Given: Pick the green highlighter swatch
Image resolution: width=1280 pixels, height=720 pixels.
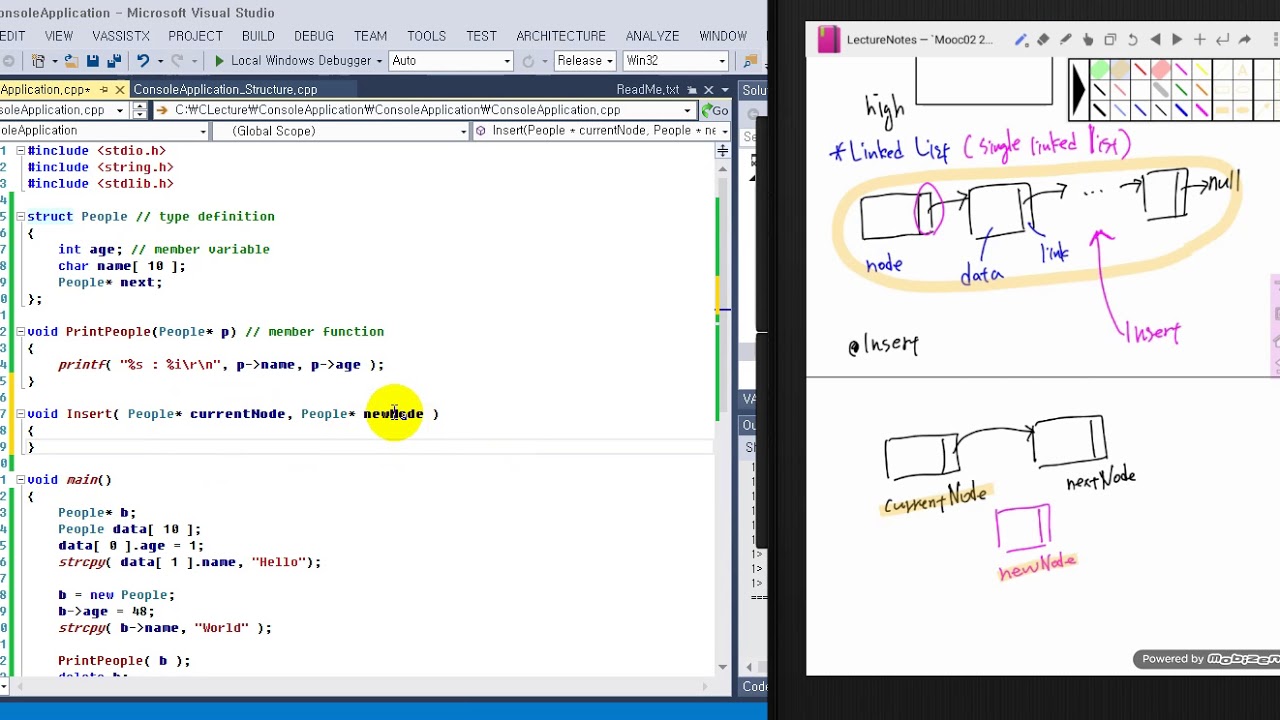Looking at the screenshot, I should tap(1100, 71).
